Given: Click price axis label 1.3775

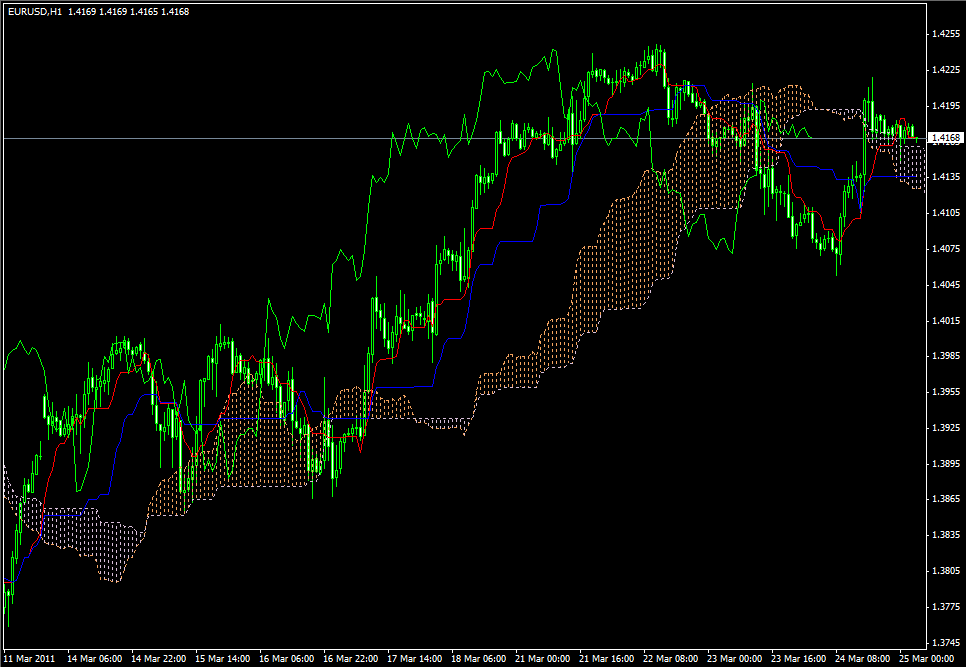Looking at the screenshot, I should (946, 607).
